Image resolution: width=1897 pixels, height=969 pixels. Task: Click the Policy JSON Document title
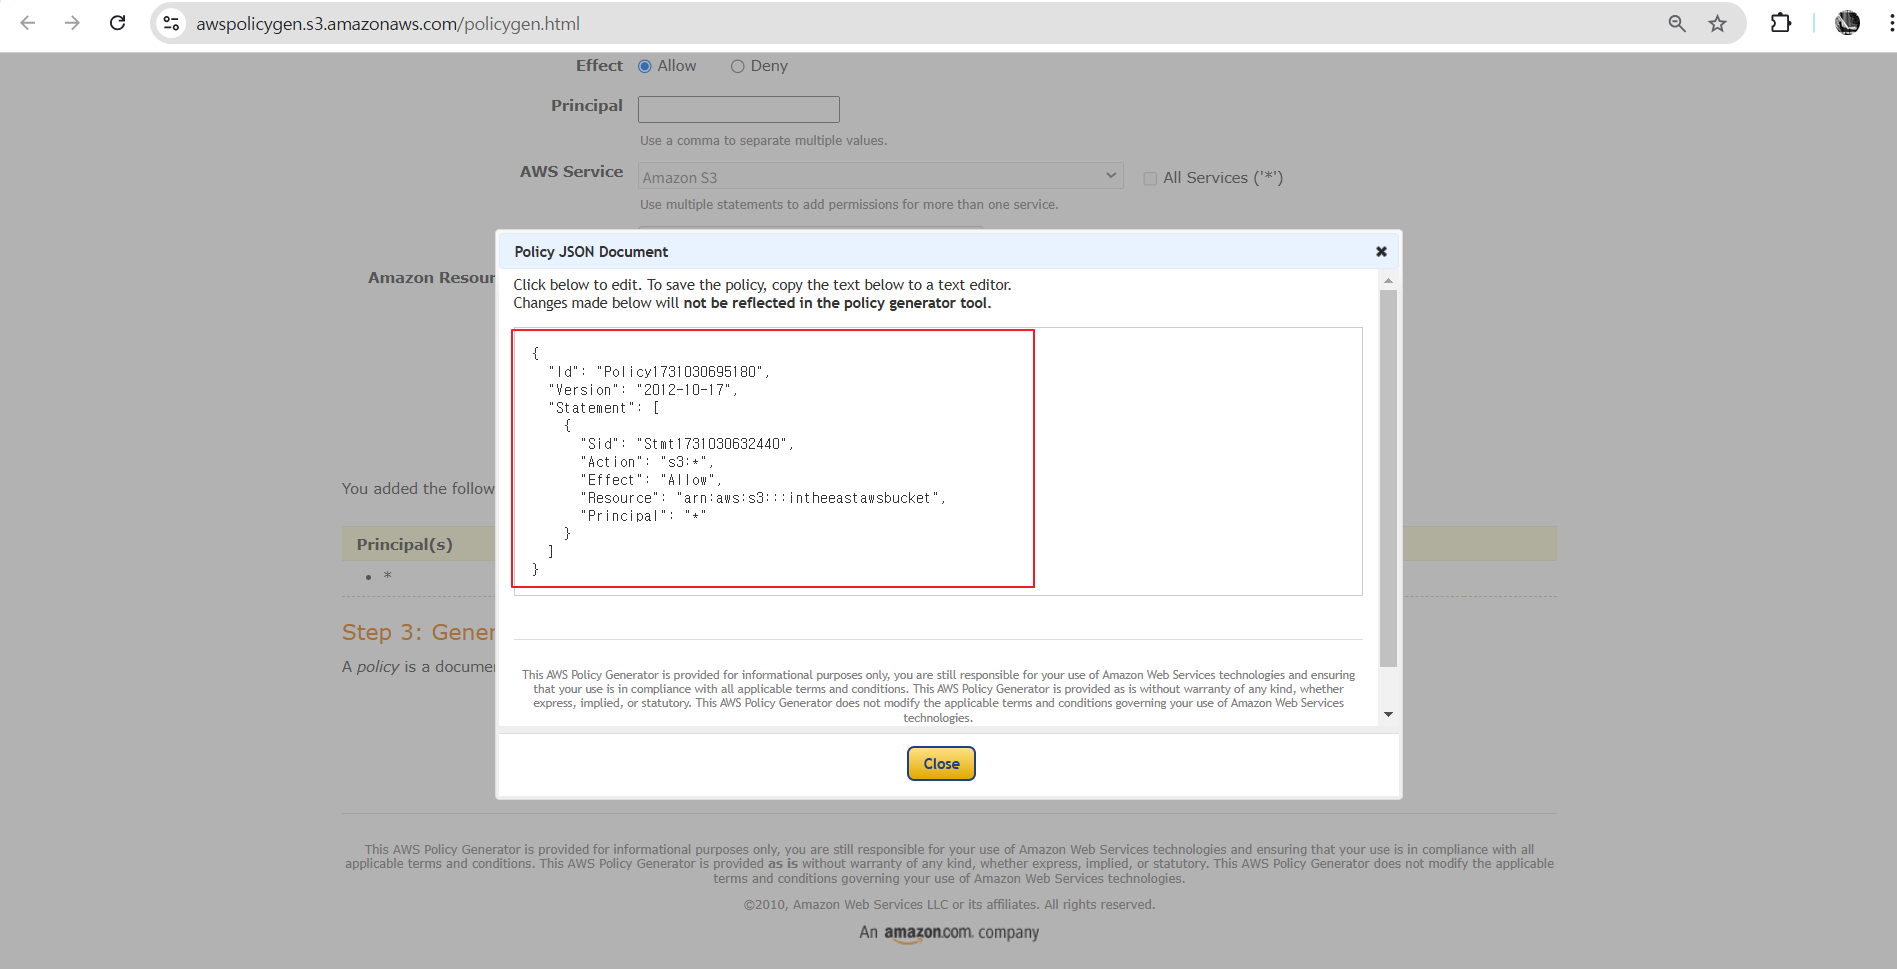tap(591, 252)
